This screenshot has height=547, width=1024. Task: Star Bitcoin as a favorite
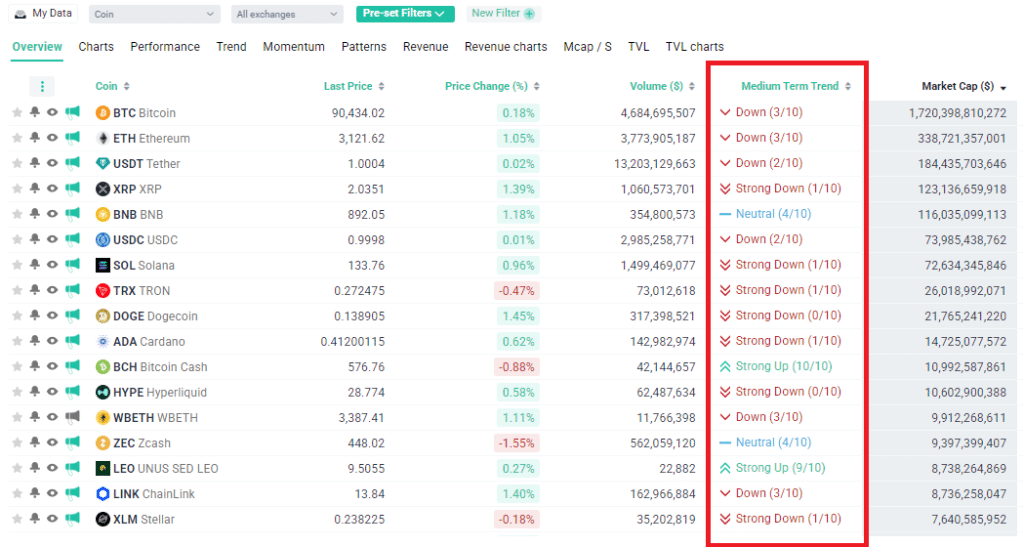click(17, 113)
